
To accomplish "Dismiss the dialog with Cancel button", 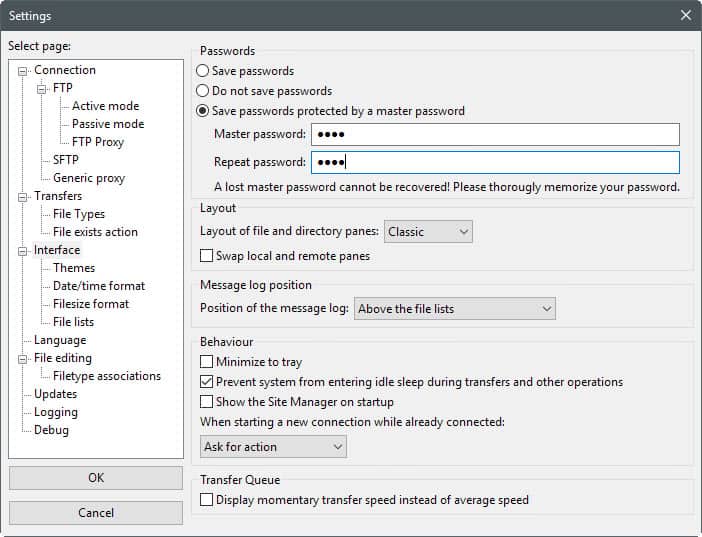I will [x=96, y=513].
